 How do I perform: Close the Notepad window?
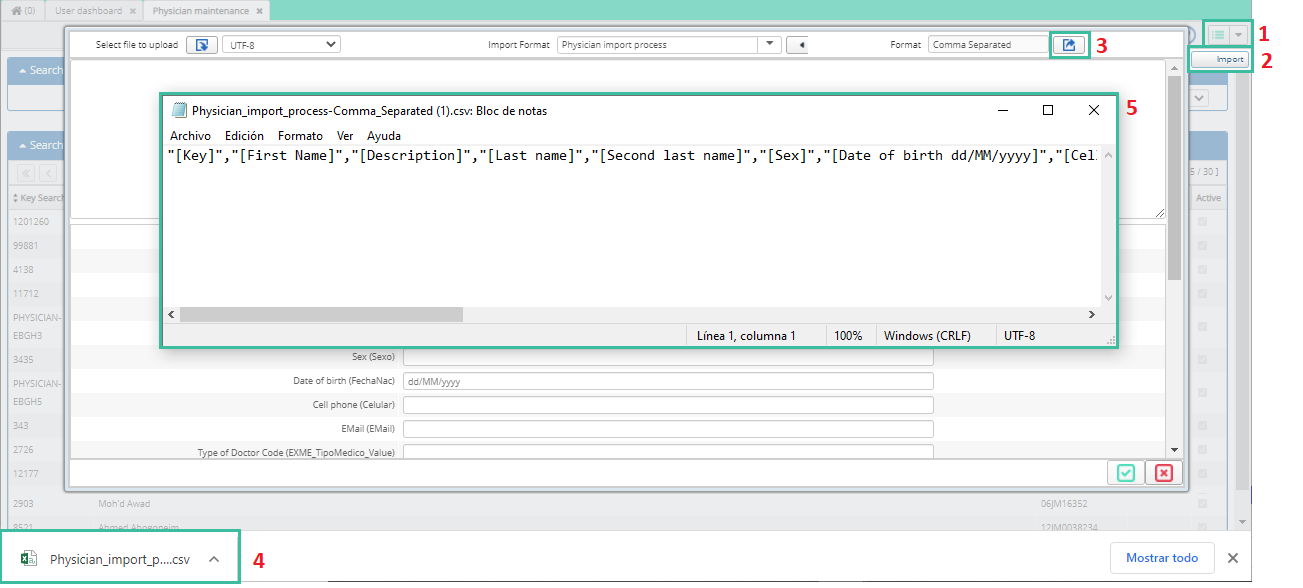tap(1094, 110)
